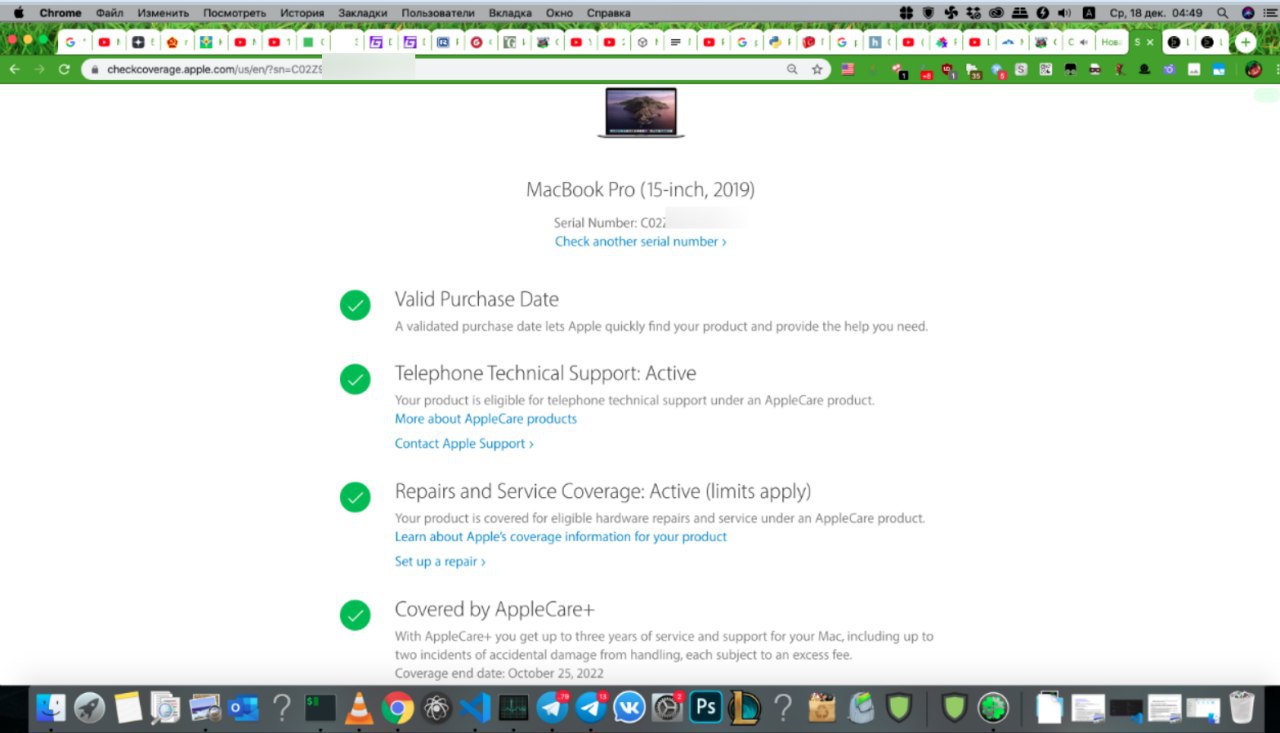Open the Изменить menu
The height and width of the screenshot is (733, 1280).
coord(163,13)
